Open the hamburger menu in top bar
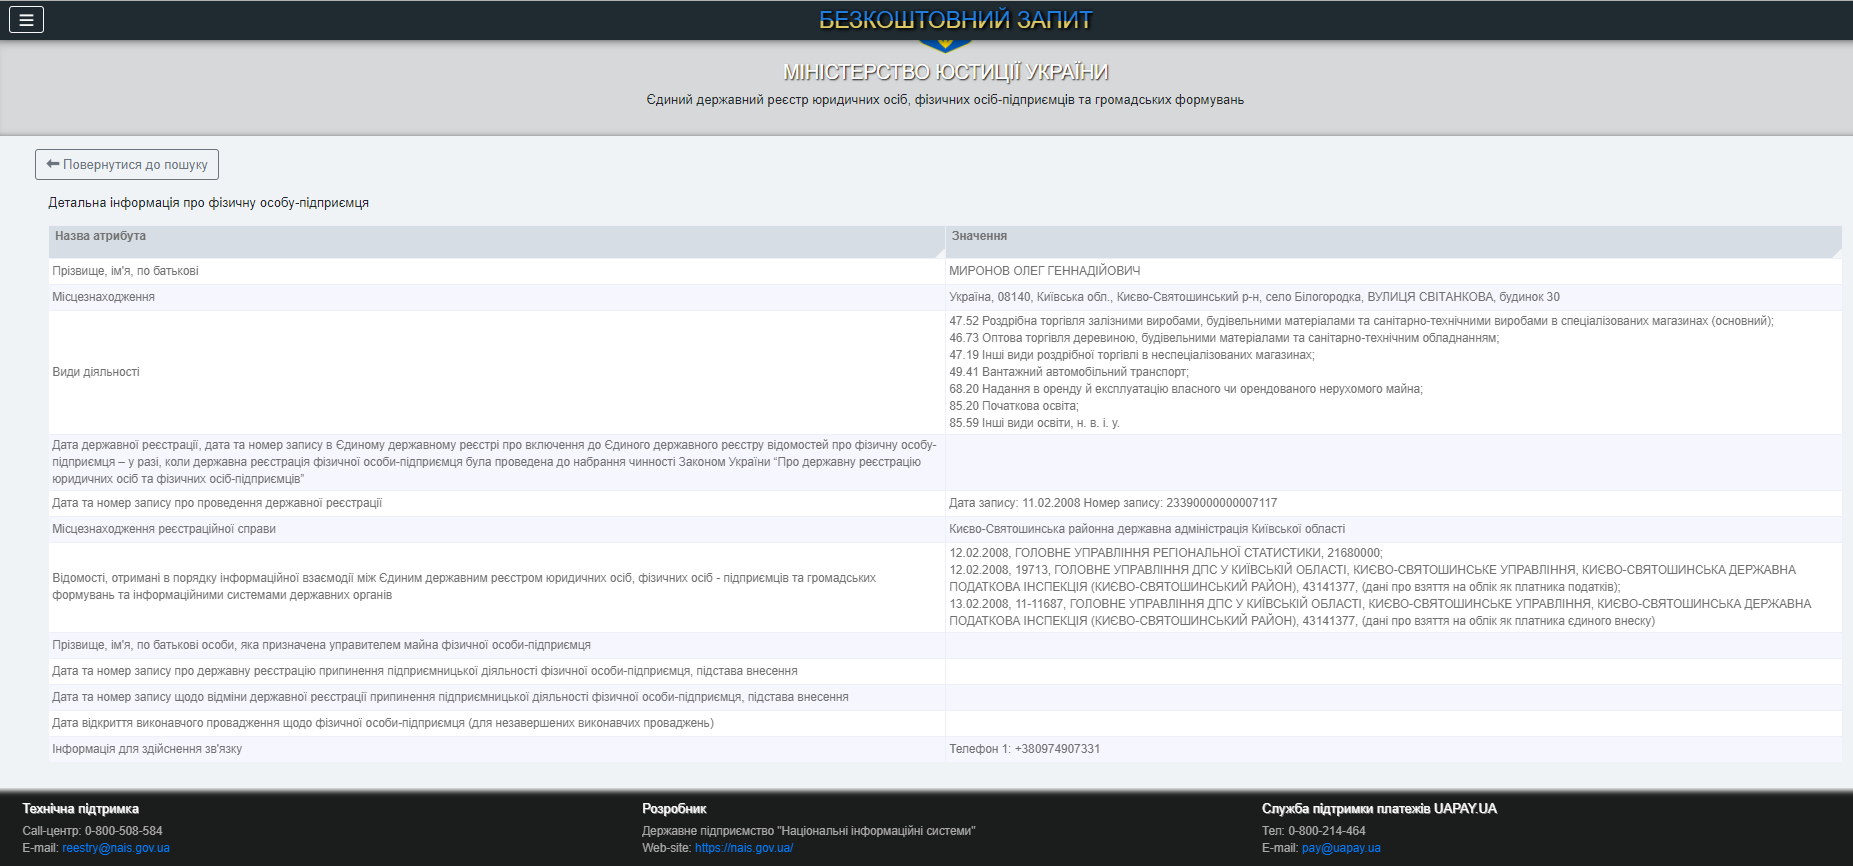The height and width of the screenshot is (866, 1853). click(26, 20)
